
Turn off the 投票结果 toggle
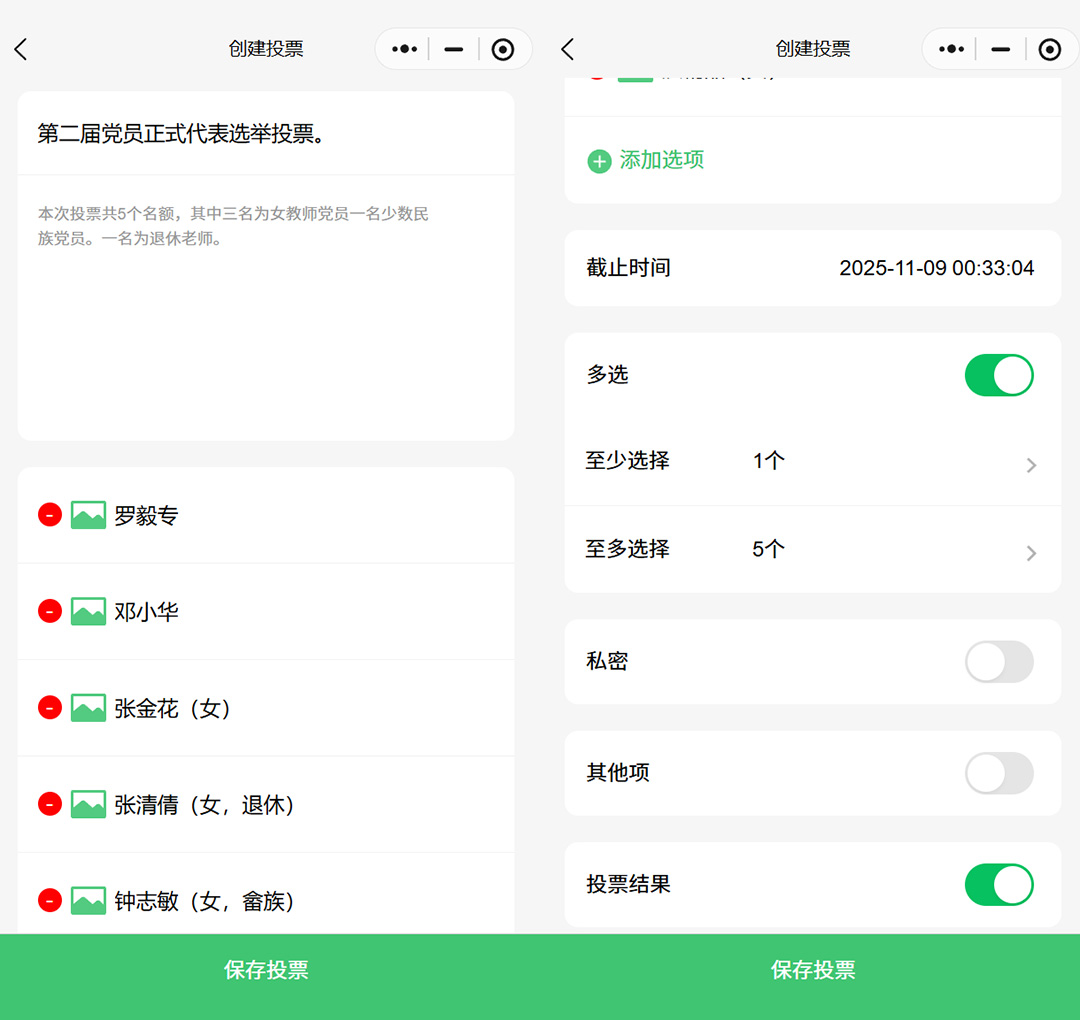pyautogui.click(x=998, y=885)
